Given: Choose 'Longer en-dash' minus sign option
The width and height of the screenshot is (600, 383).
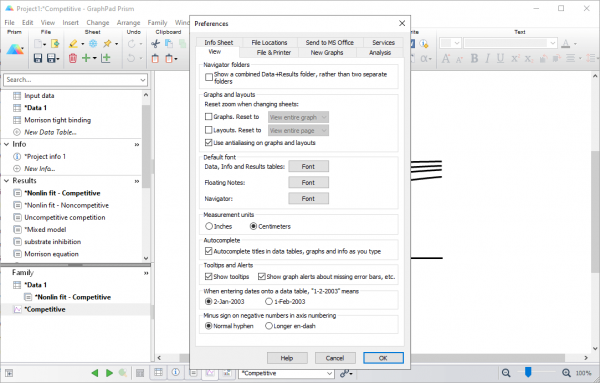Looking at the screenshot, I should click(x=269, y=326).
